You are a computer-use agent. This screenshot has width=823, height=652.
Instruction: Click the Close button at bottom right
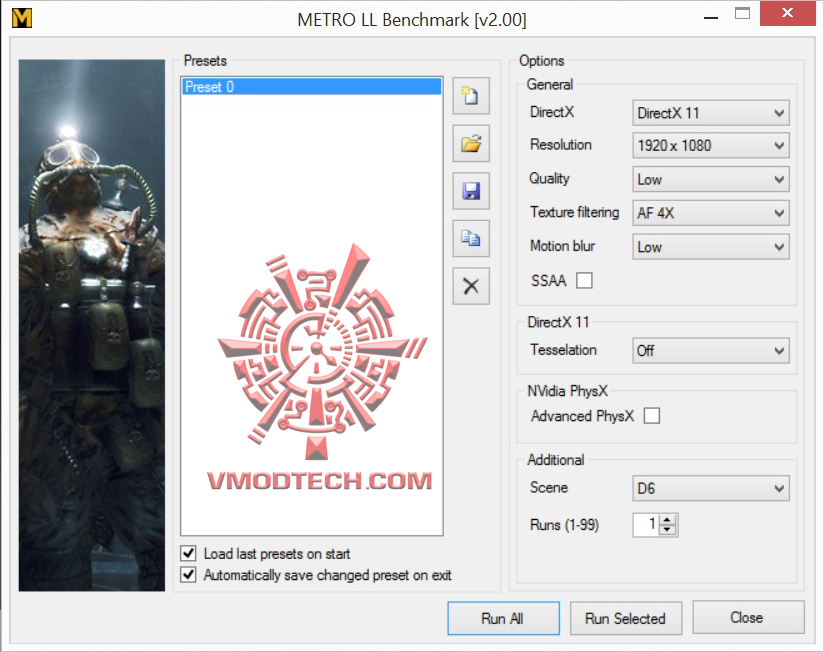pos(748,617)
